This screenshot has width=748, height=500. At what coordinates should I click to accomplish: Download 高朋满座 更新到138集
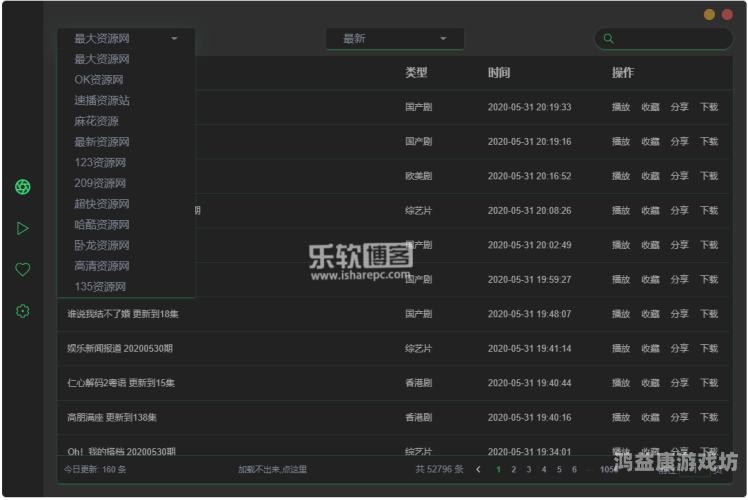(709, 417)
